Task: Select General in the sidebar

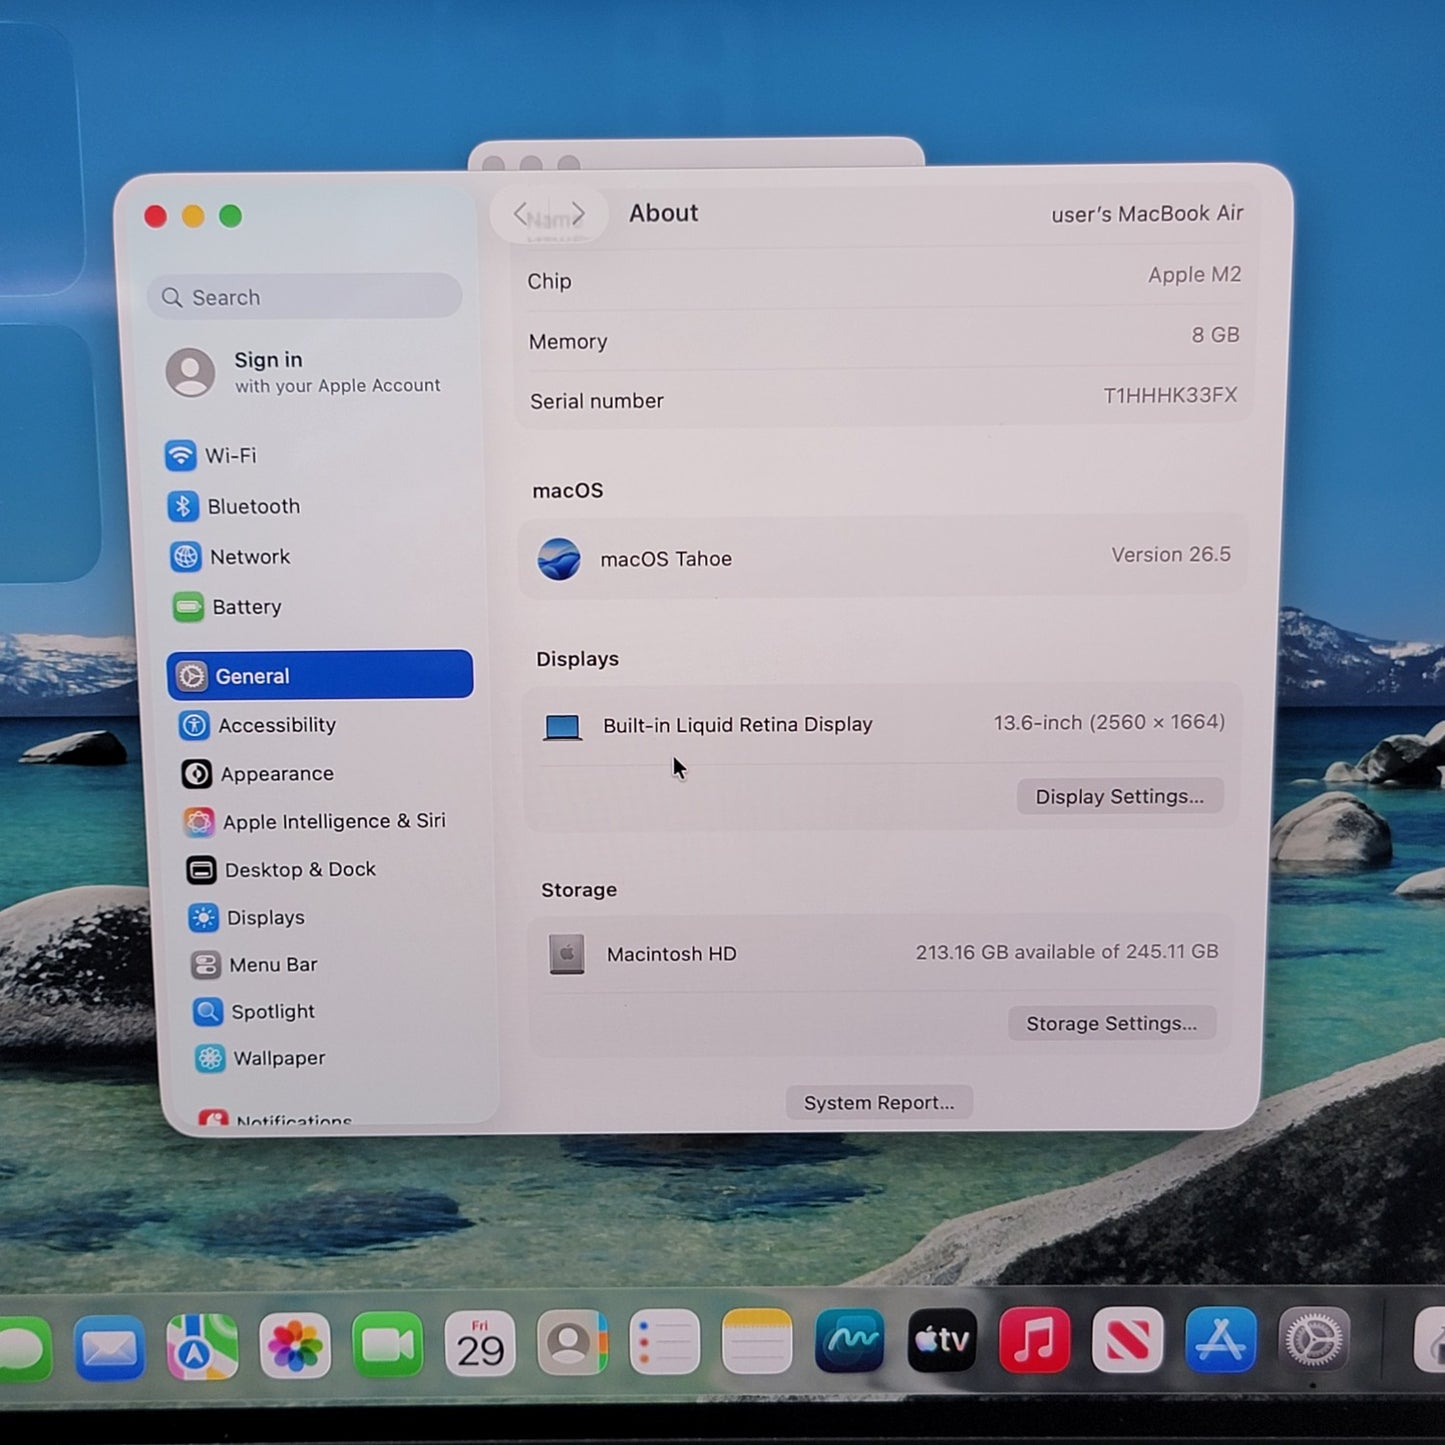Action: [x=320, y=675]
